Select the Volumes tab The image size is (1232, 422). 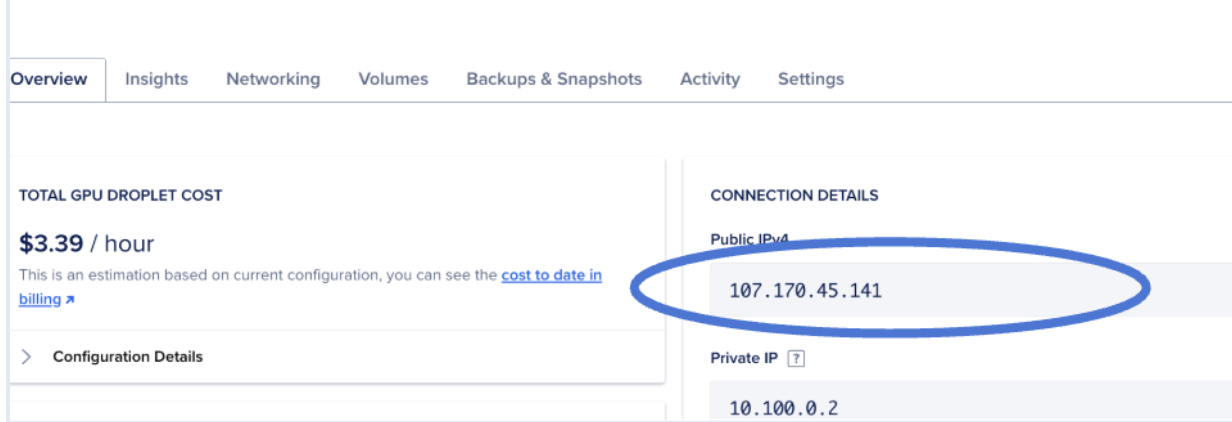[393, 79]
